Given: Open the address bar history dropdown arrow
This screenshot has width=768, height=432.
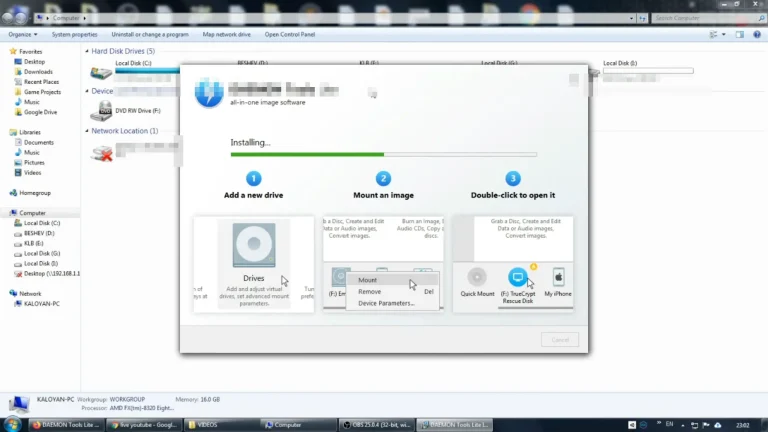Looking at the screenshot, I should (631, 18).
